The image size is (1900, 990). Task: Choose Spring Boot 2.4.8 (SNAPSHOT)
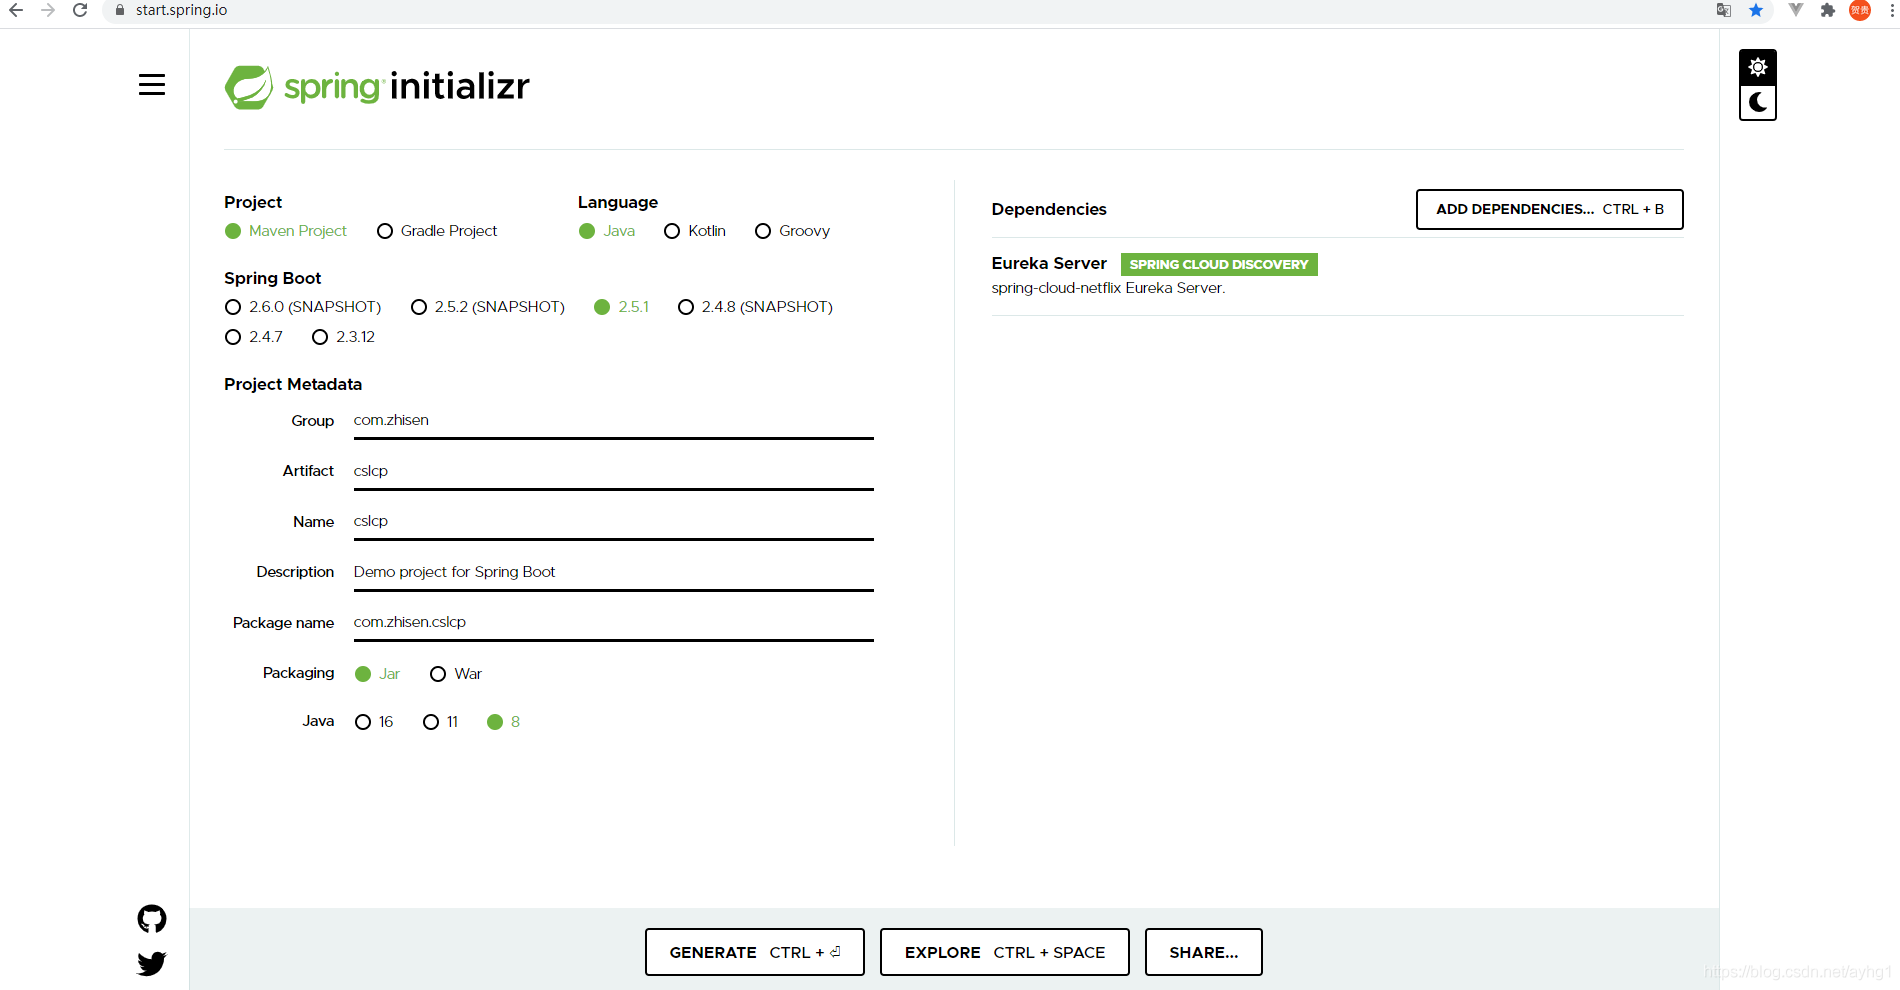pyautogui.click(x=756, y=307)
